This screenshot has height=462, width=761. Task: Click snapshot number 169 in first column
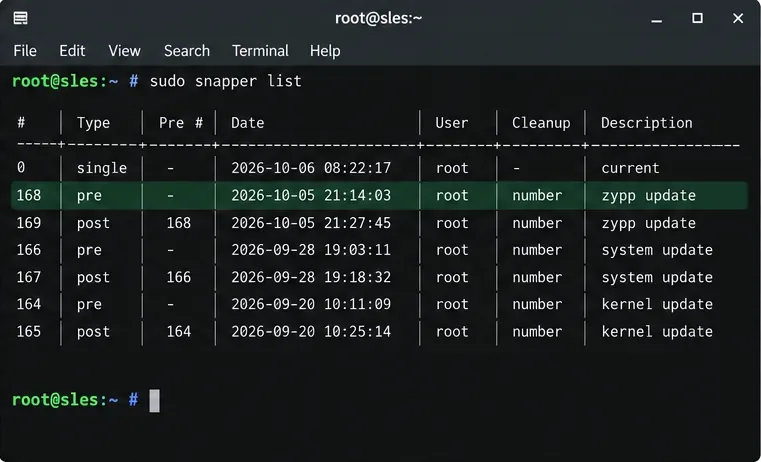click(x=29, y=223)
